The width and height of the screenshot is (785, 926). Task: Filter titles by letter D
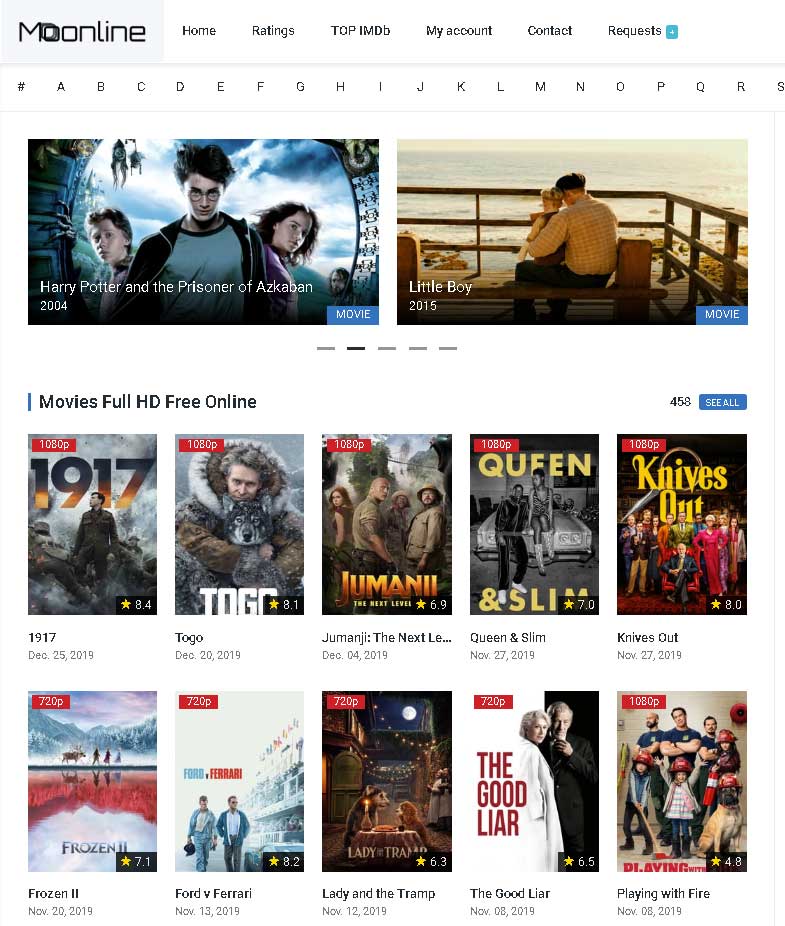pyautogui.click(x=180, y=87)
